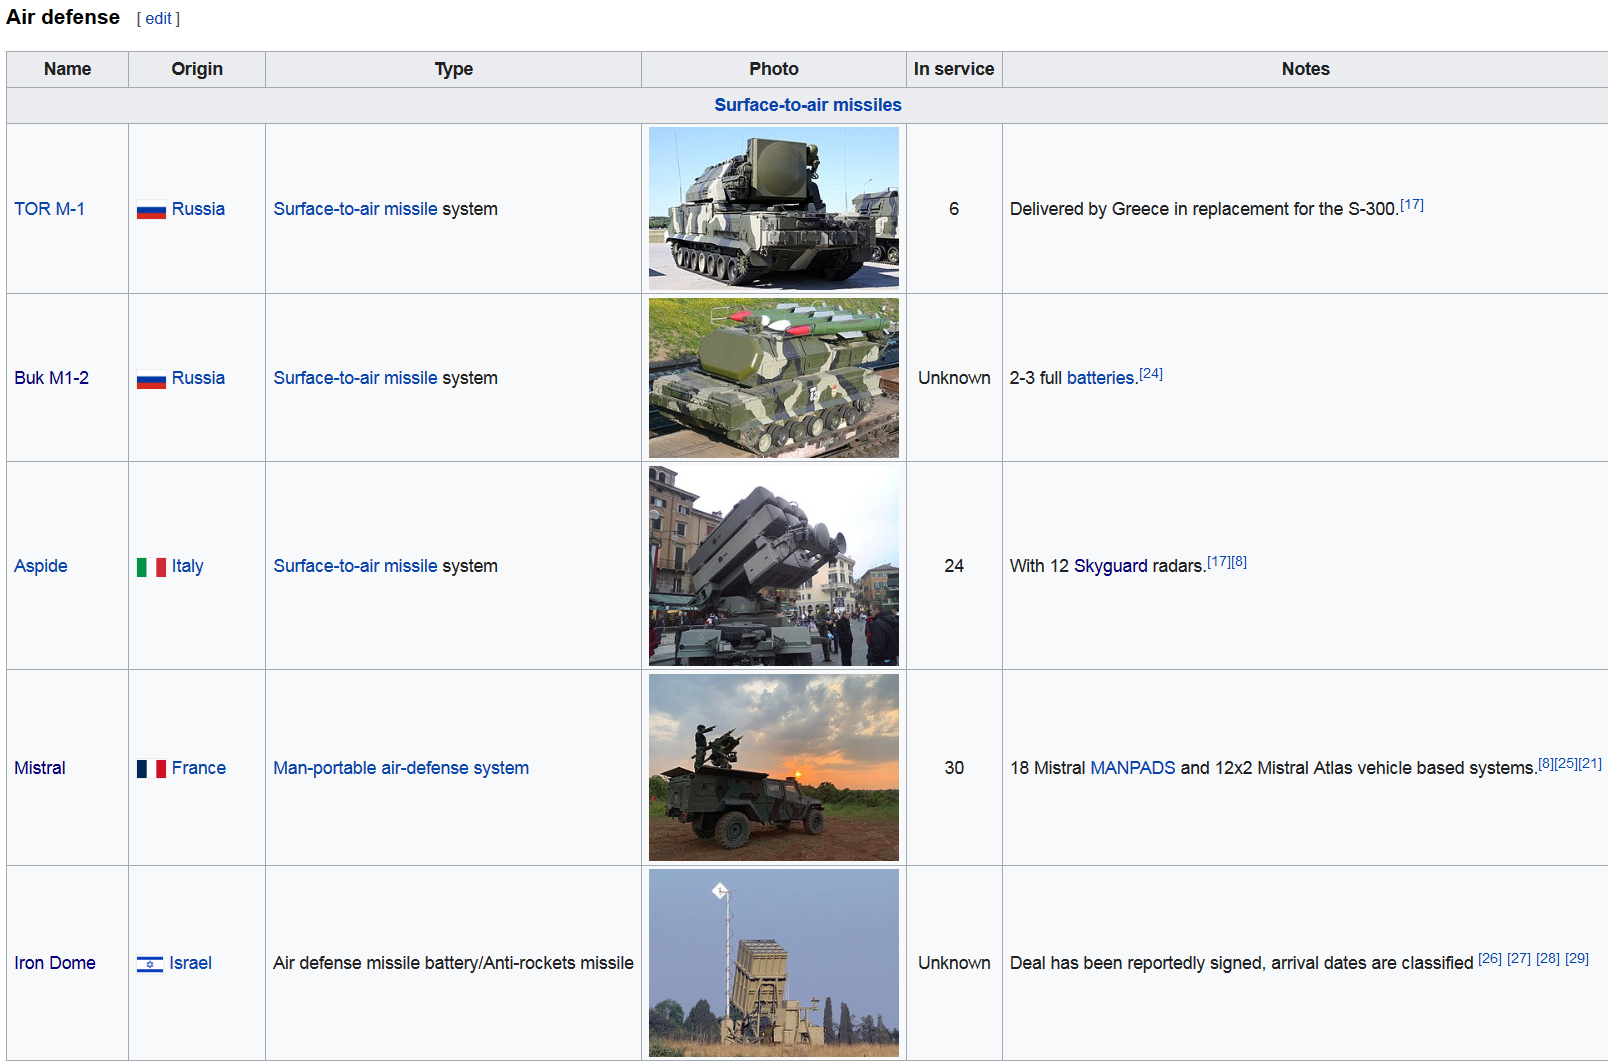Open the Surface-to-air missiles header link

[808, 105]
